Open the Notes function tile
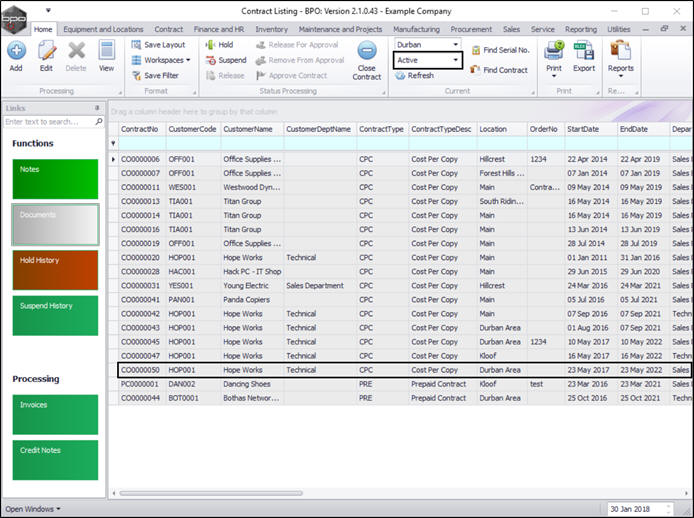Viewport: 694px width, 518px height. pyautogui.click(x=56, y=178)
